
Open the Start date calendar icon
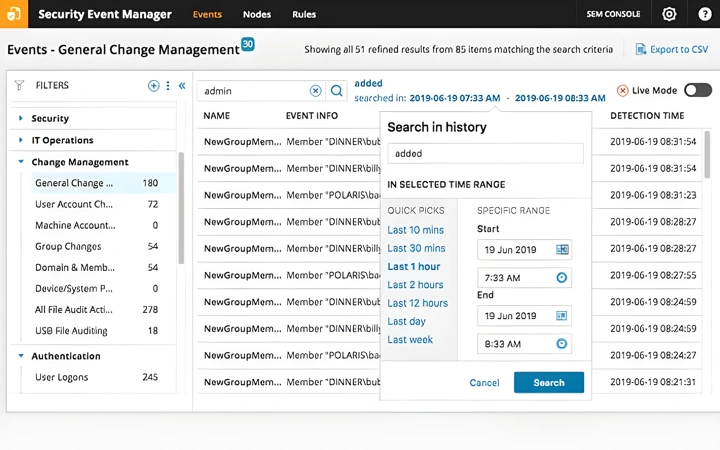562,249
